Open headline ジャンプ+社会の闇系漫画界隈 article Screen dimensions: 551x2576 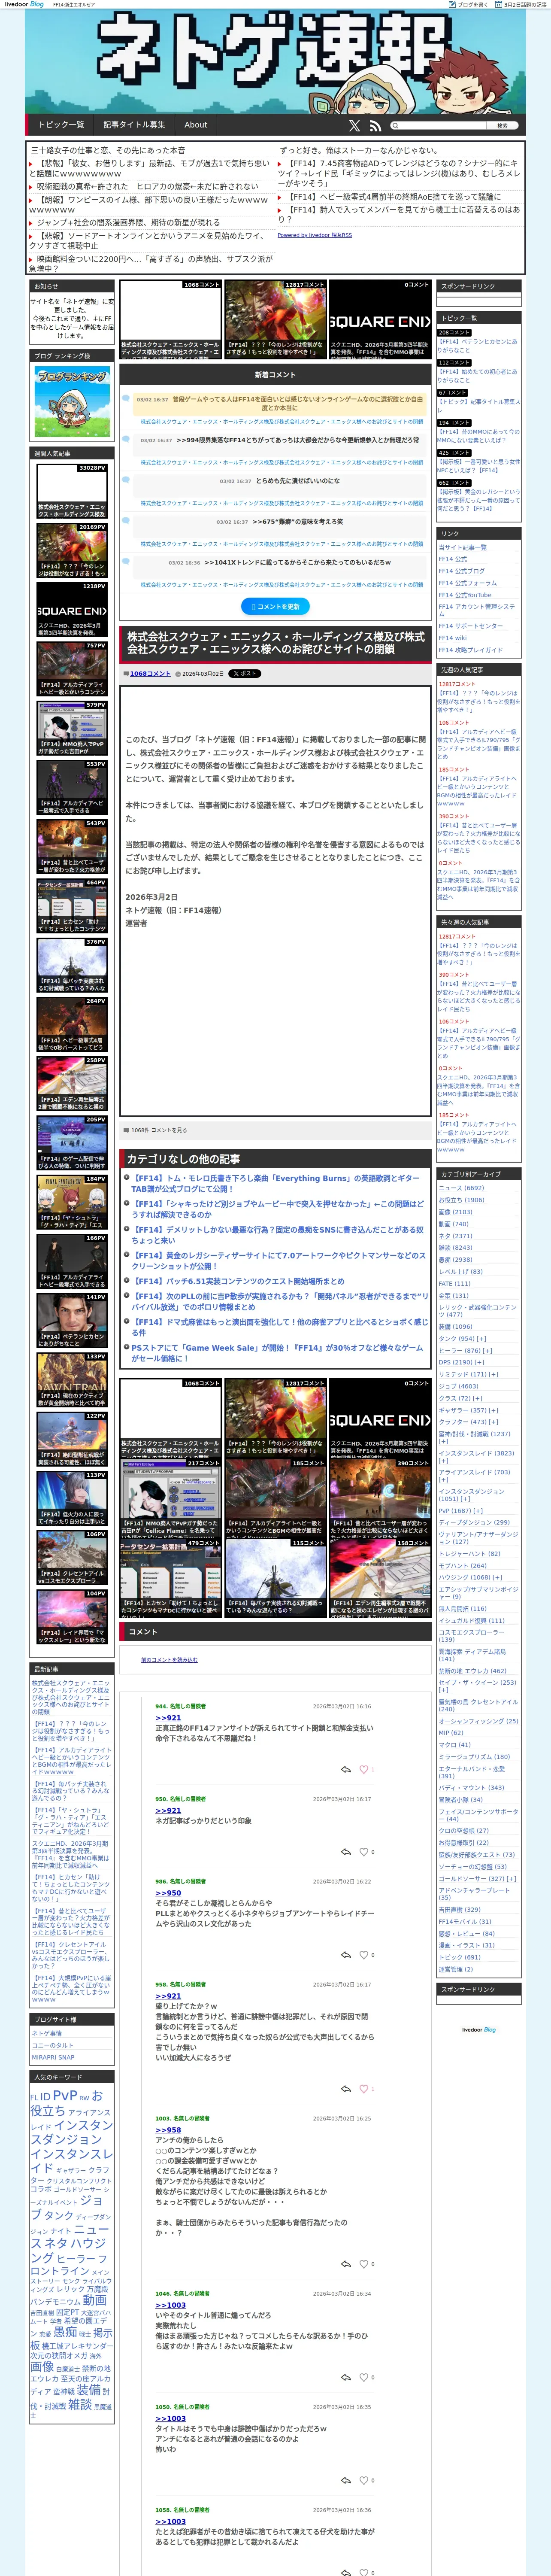point(128,222)
